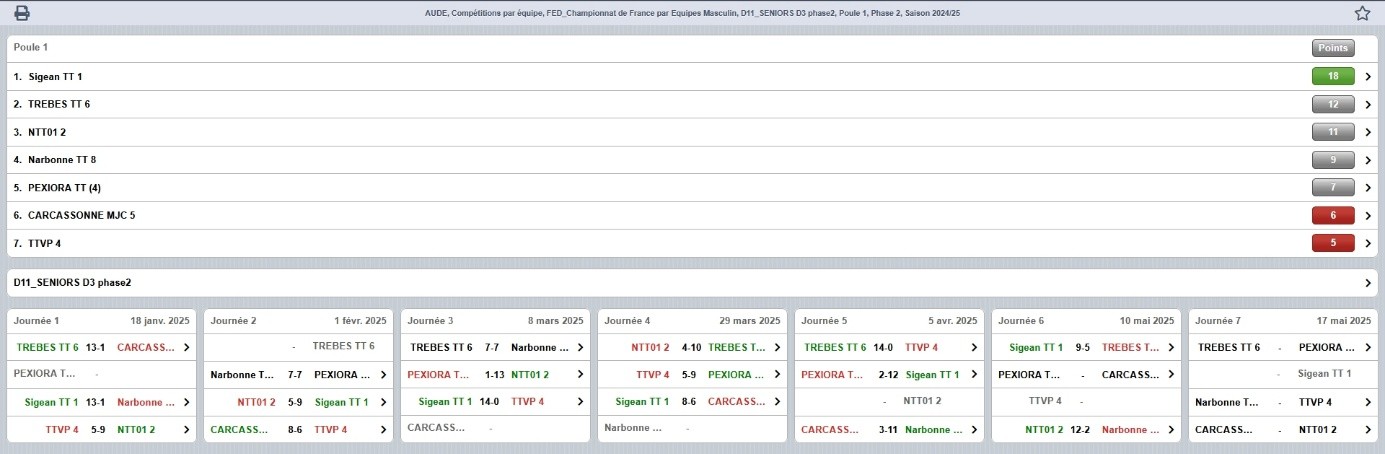Open Journée 3 TREBES TT 6 7-7 Narbonne chevron

point(580,347)
